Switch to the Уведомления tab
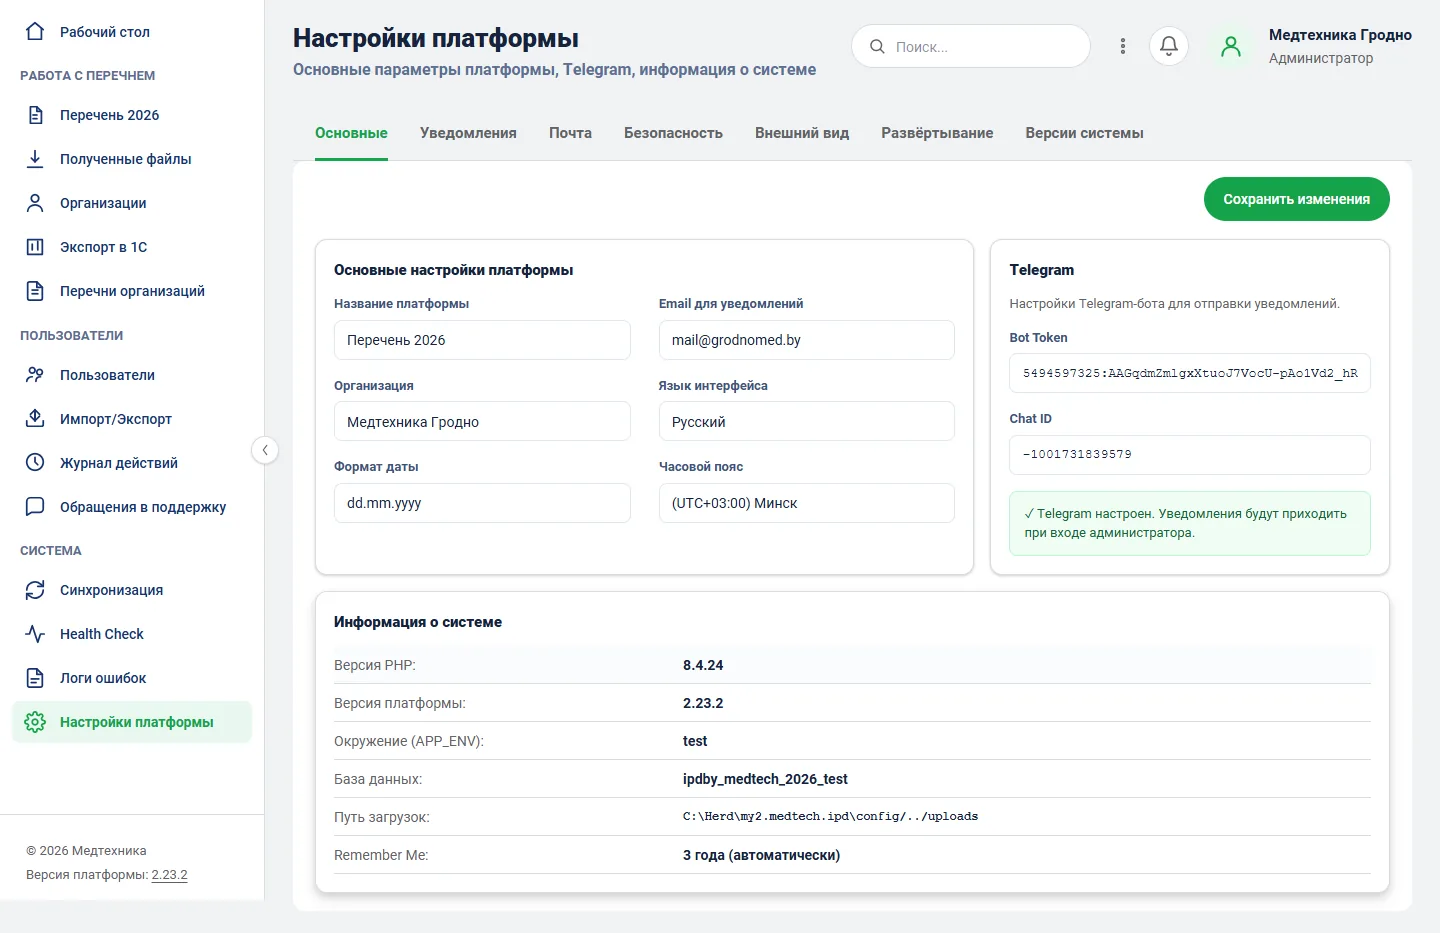This screenshot has height=933, width=1440. [468, 133]
